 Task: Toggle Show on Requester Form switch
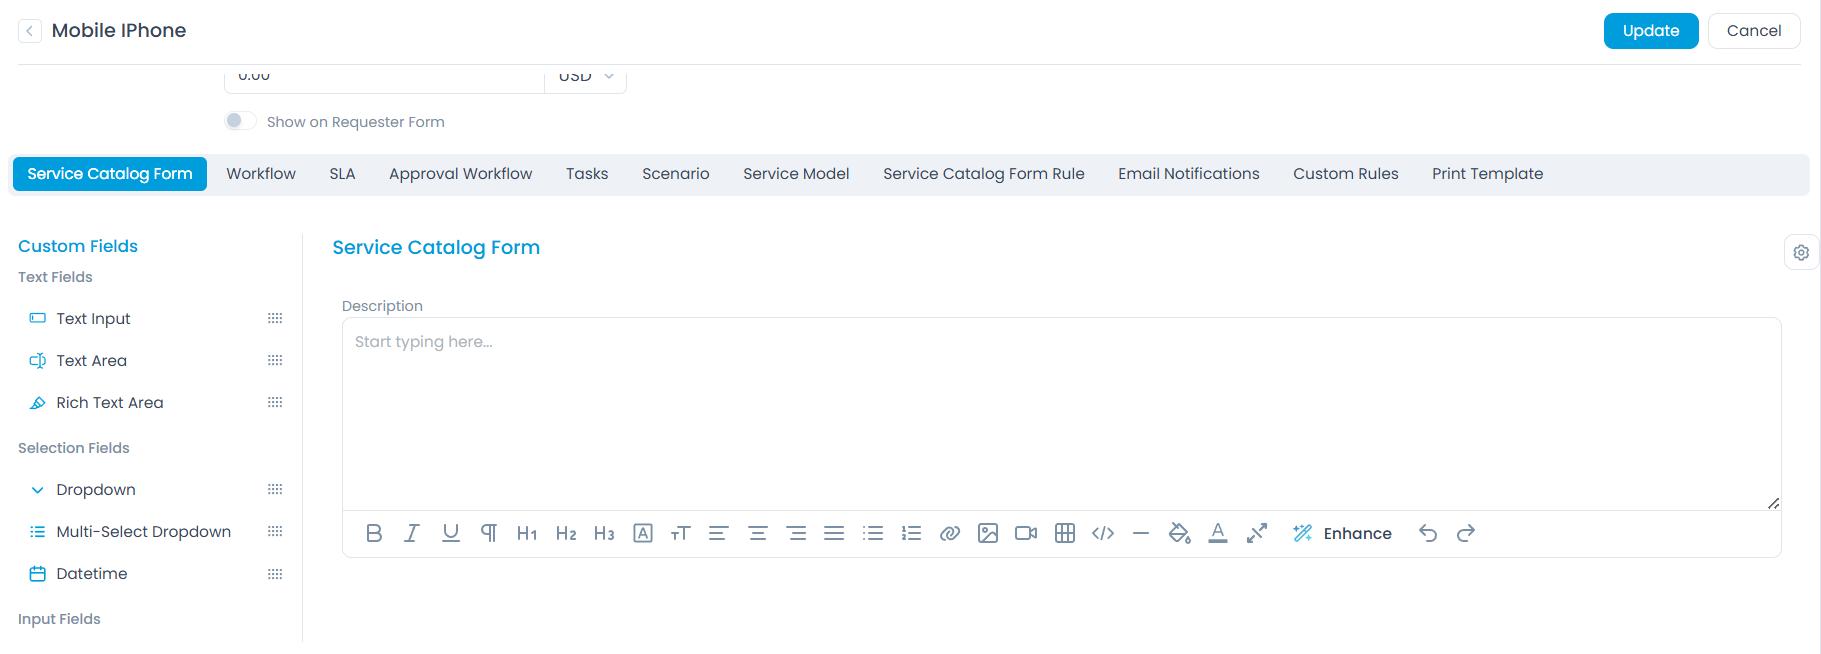[240, 121]
